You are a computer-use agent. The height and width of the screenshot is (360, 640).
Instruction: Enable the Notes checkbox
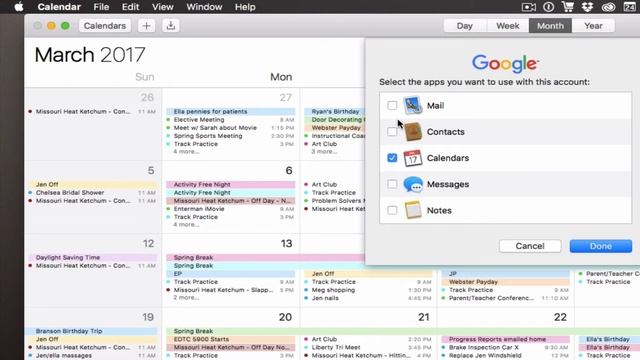tap(392, 210)
